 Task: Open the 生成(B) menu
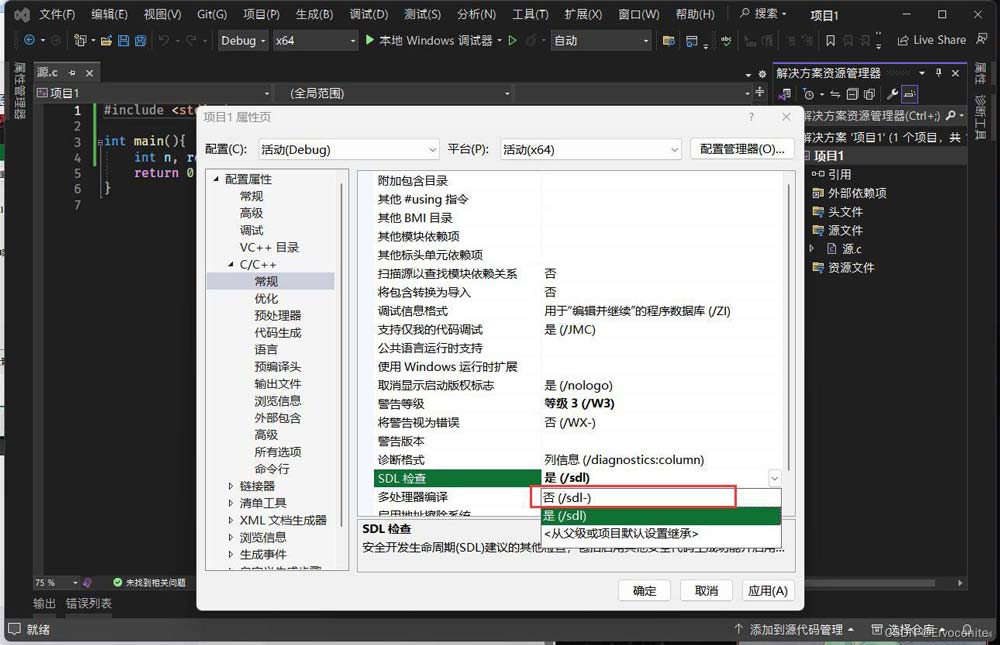coord(314,14)
